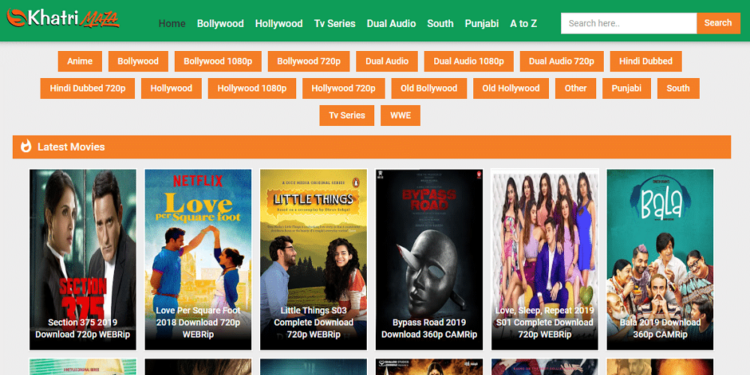Choose the Bollywood 1080p category tag
Image resolution: width=750 pixels, height=375 pixels.
pos(218,61)
